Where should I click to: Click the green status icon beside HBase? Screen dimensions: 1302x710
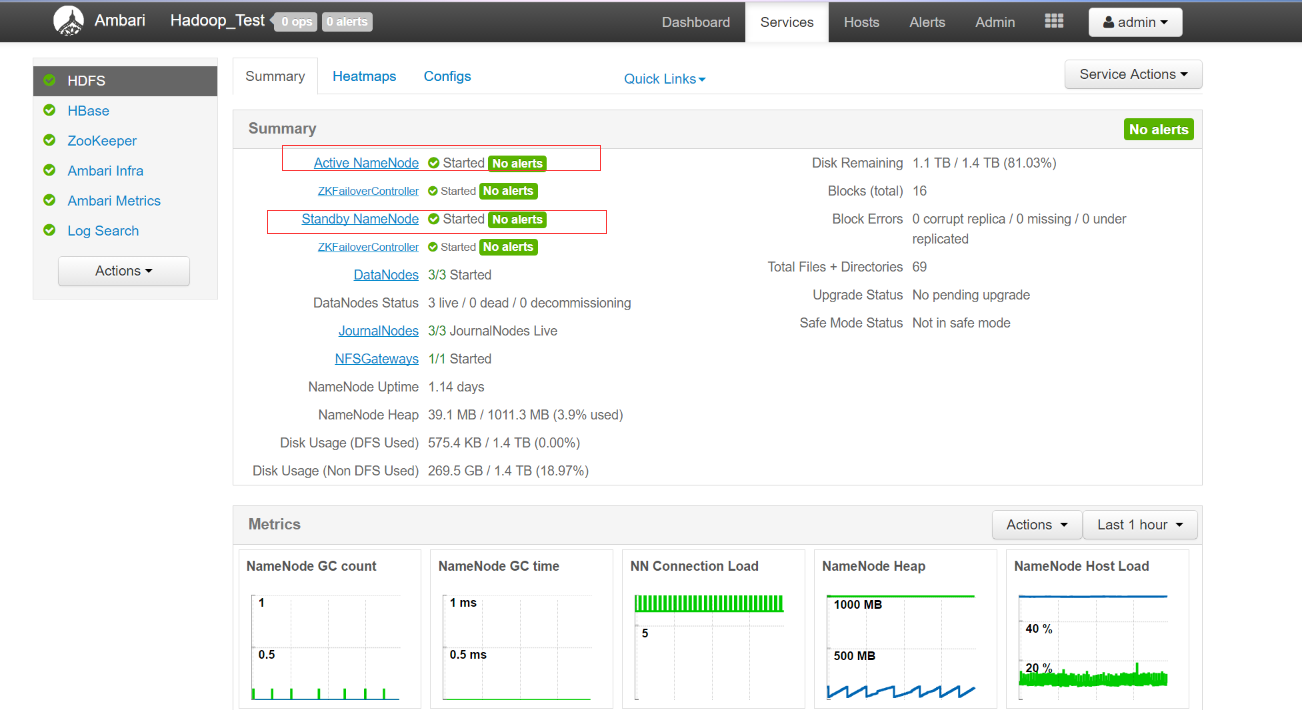coord(49,111)
